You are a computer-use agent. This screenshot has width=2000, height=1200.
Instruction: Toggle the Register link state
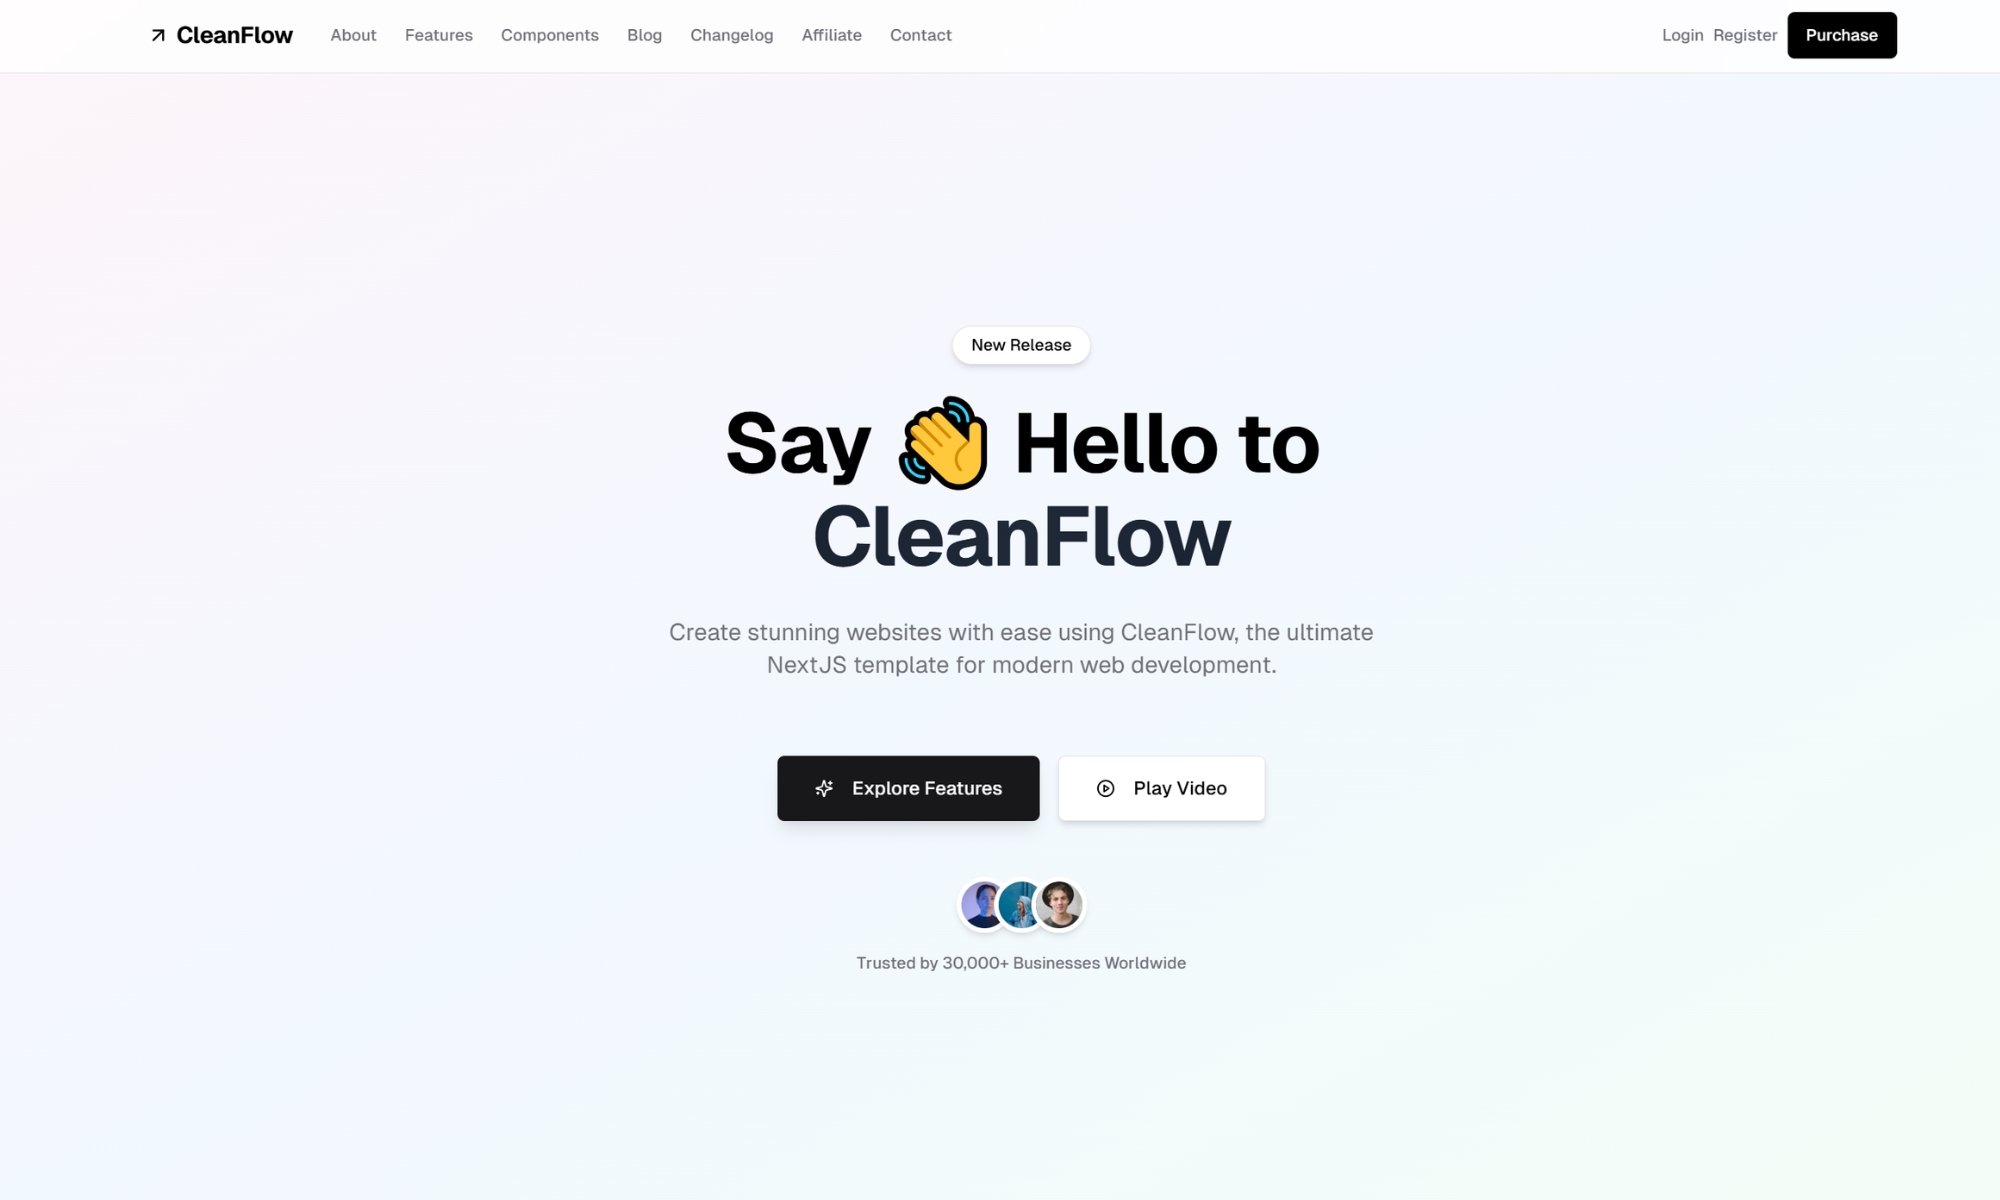click(1744, 34)
